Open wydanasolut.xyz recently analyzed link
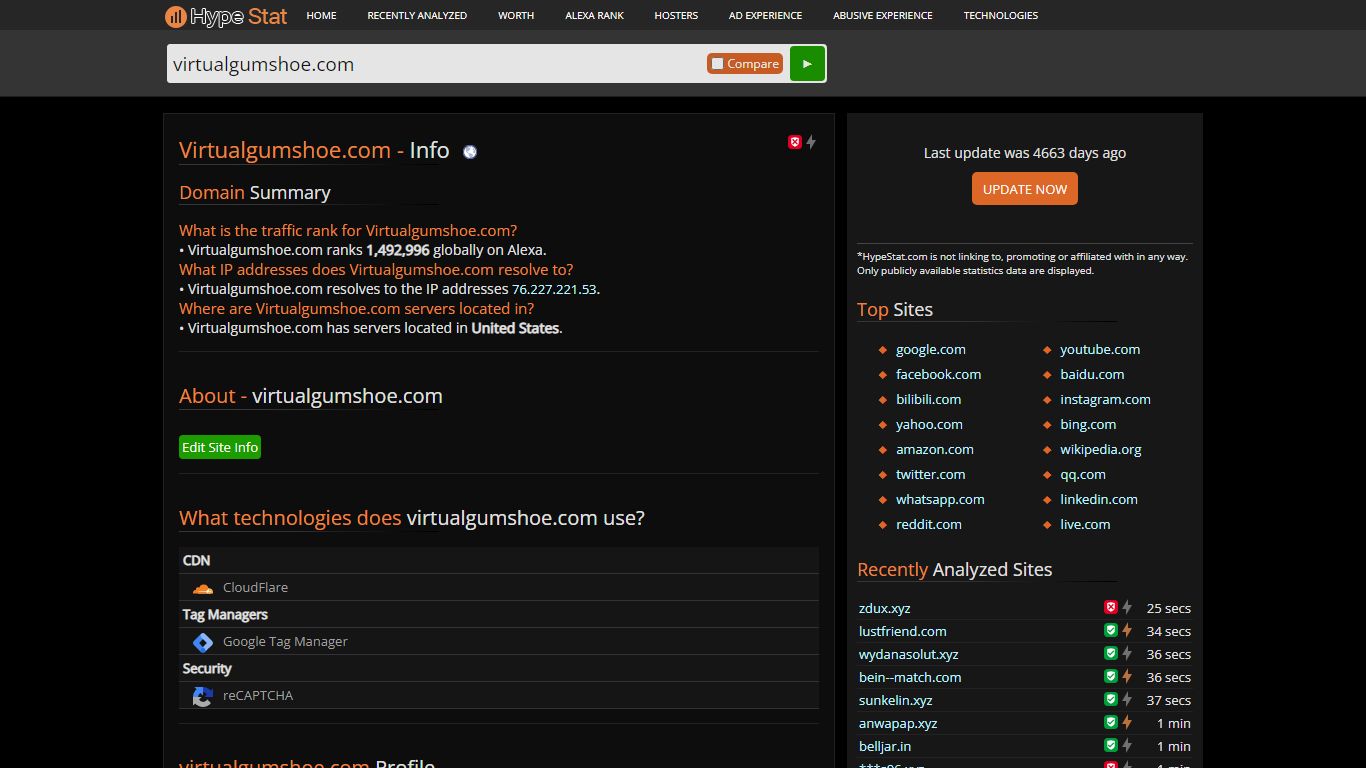The height and width of the screenshot is (768, 1366). coord(908,654)
